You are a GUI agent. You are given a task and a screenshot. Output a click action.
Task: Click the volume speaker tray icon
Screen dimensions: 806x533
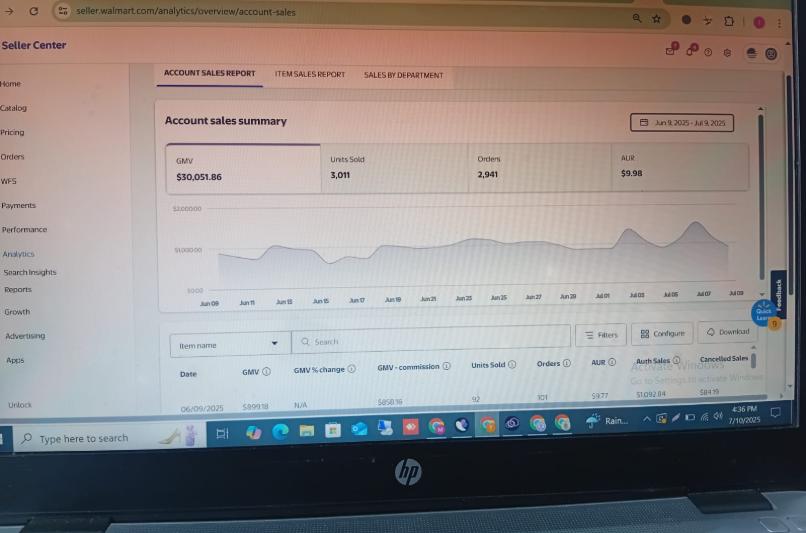[718, 416]
